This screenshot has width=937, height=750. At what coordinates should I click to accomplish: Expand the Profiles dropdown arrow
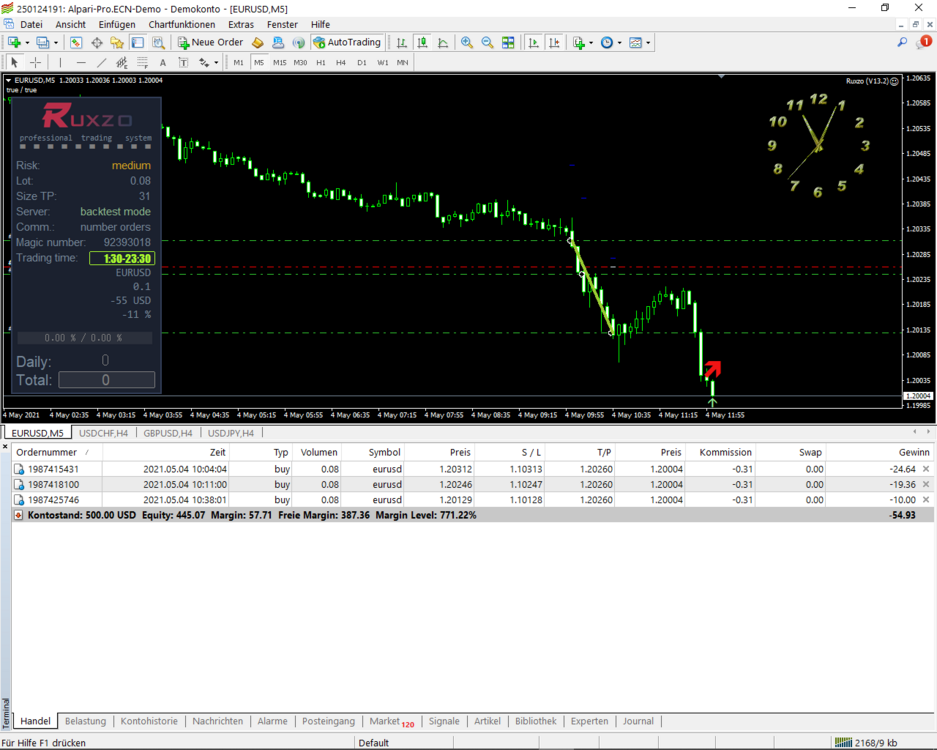coord(56,42)
